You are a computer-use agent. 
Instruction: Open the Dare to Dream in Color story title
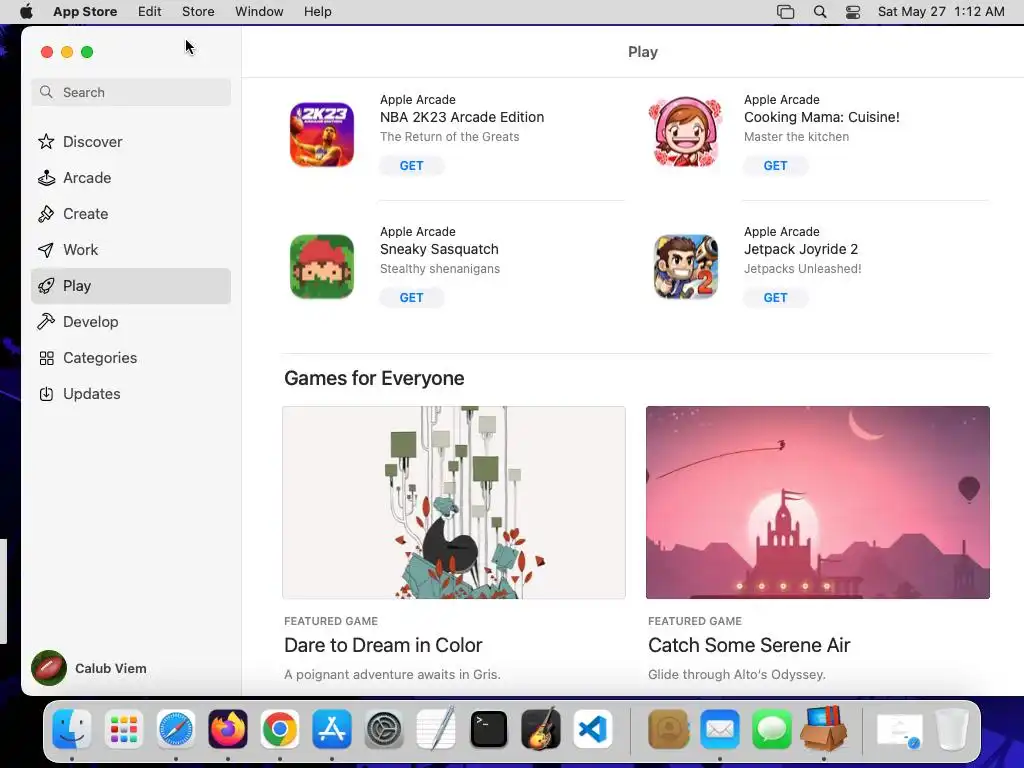pos(383,645)
